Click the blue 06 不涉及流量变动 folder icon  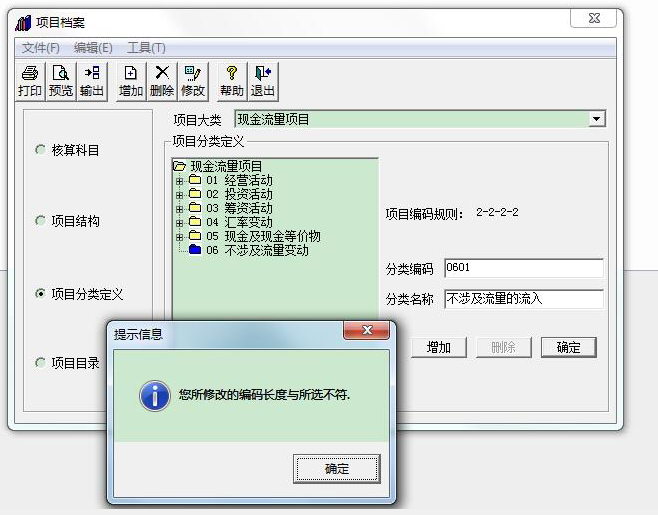click(x=195, y=249)
